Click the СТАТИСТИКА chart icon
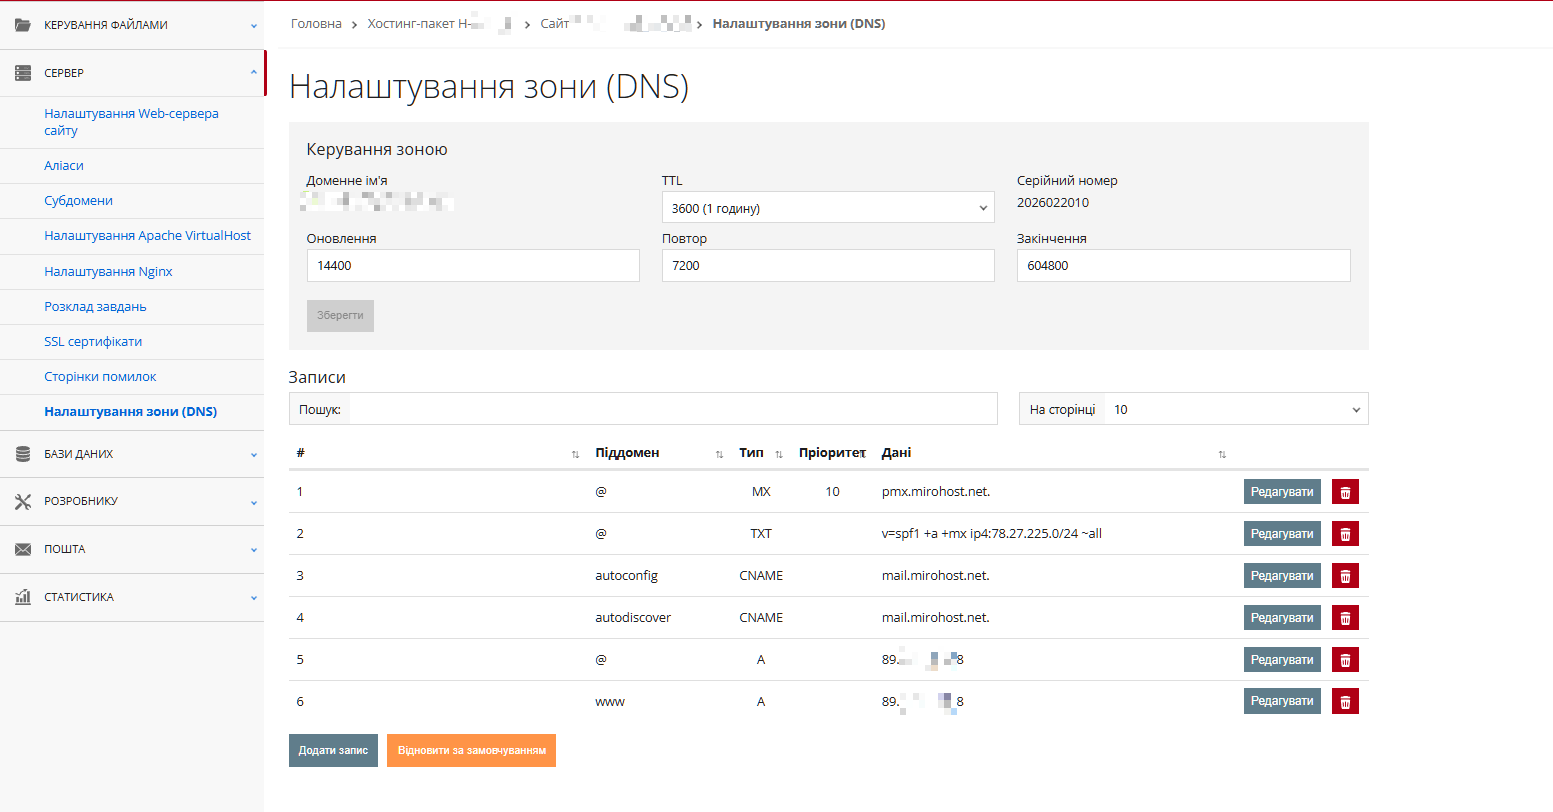This screenshot has height=812, width=1553. coord(22,596)
